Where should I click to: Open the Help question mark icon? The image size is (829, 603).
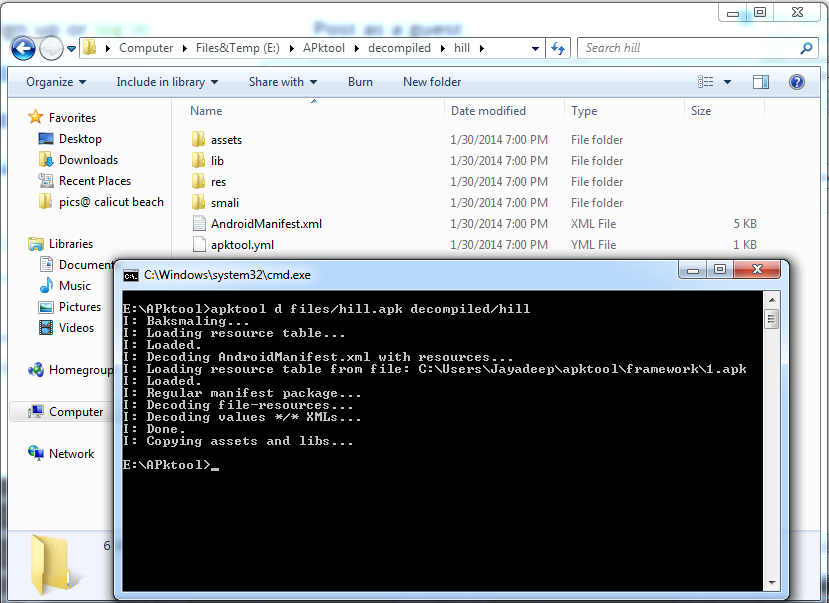tap(796, 82)
